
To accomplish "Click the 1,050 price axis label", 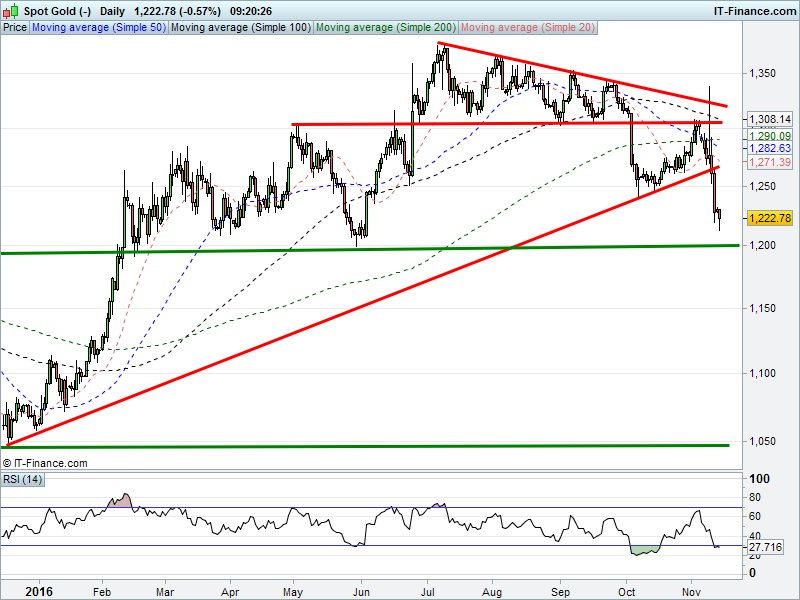I will [x=762, y=441].
